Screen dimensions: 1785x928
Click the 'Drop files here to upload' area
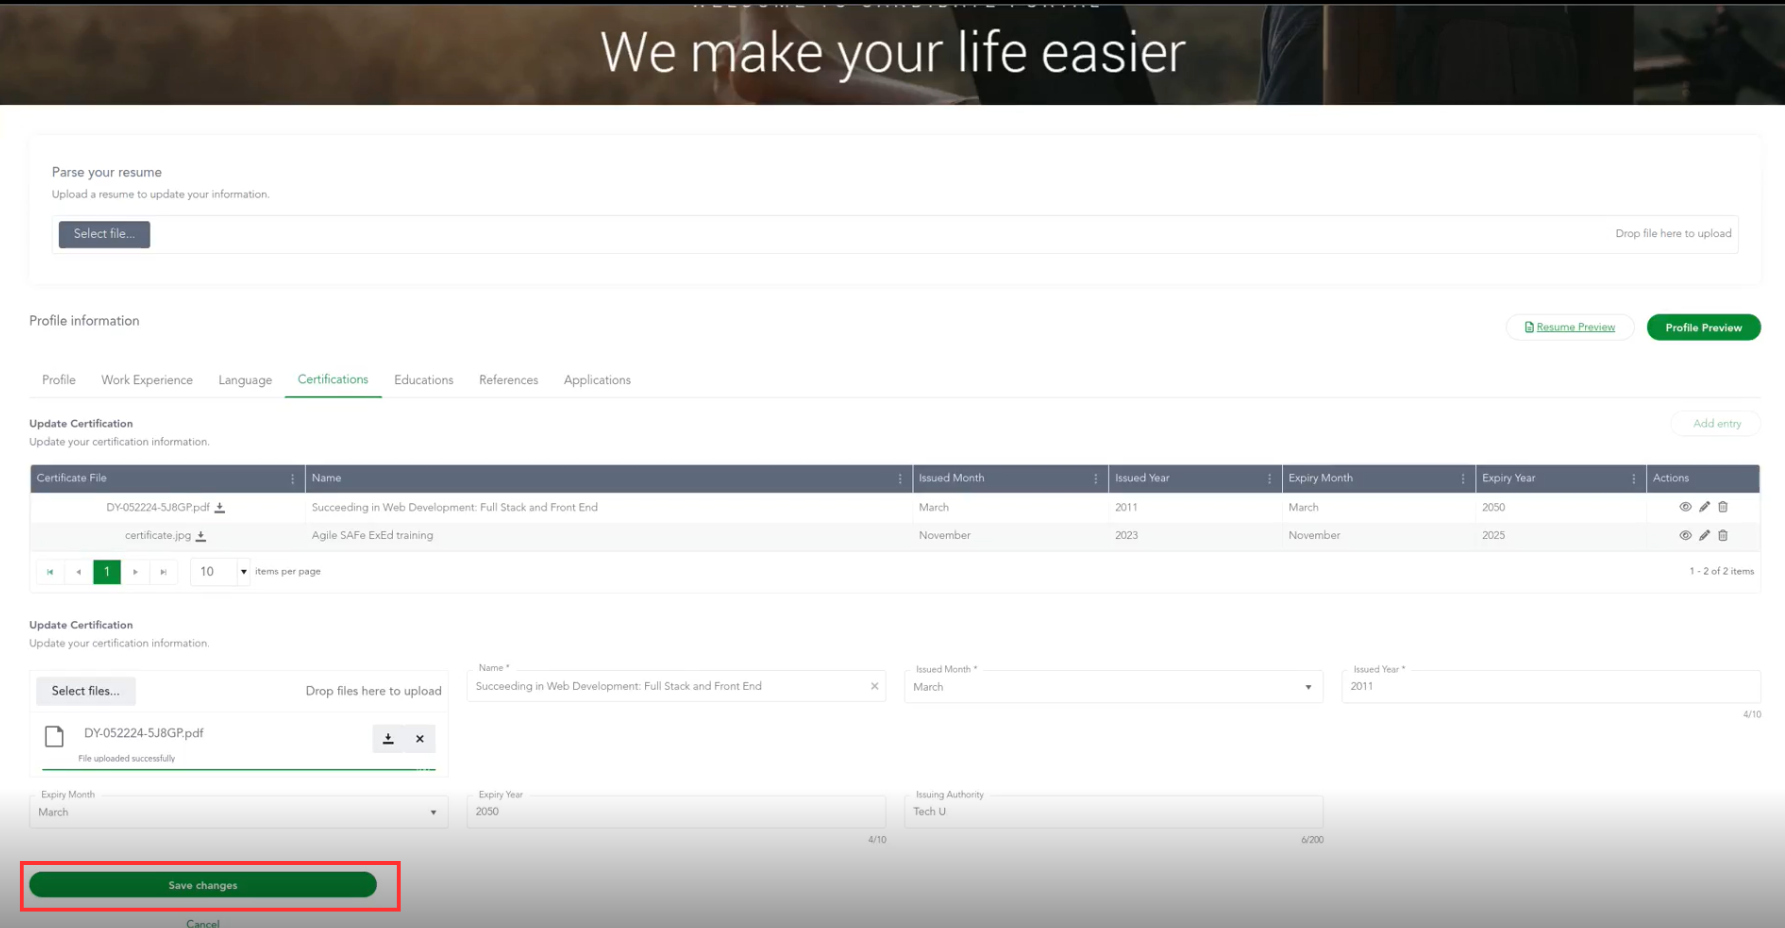(x=373, y=691)
